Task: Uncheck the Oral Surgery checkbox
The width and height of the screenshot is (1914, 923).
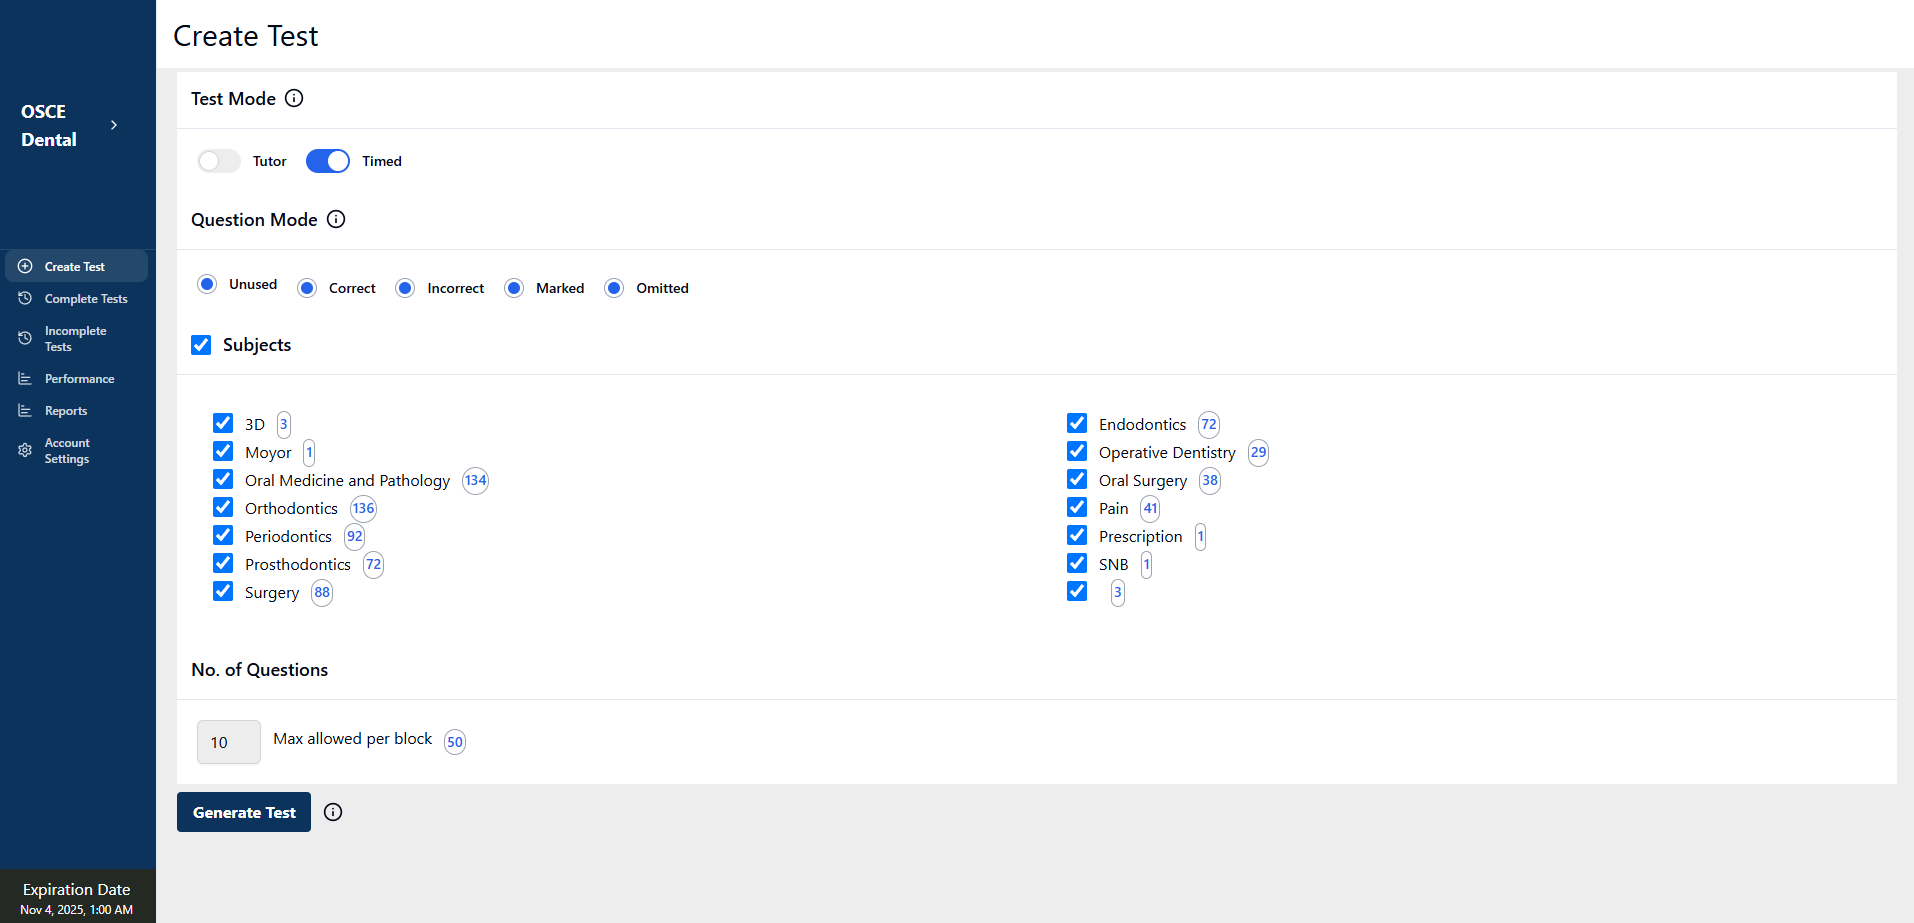Action: (x=1077, y=479)
